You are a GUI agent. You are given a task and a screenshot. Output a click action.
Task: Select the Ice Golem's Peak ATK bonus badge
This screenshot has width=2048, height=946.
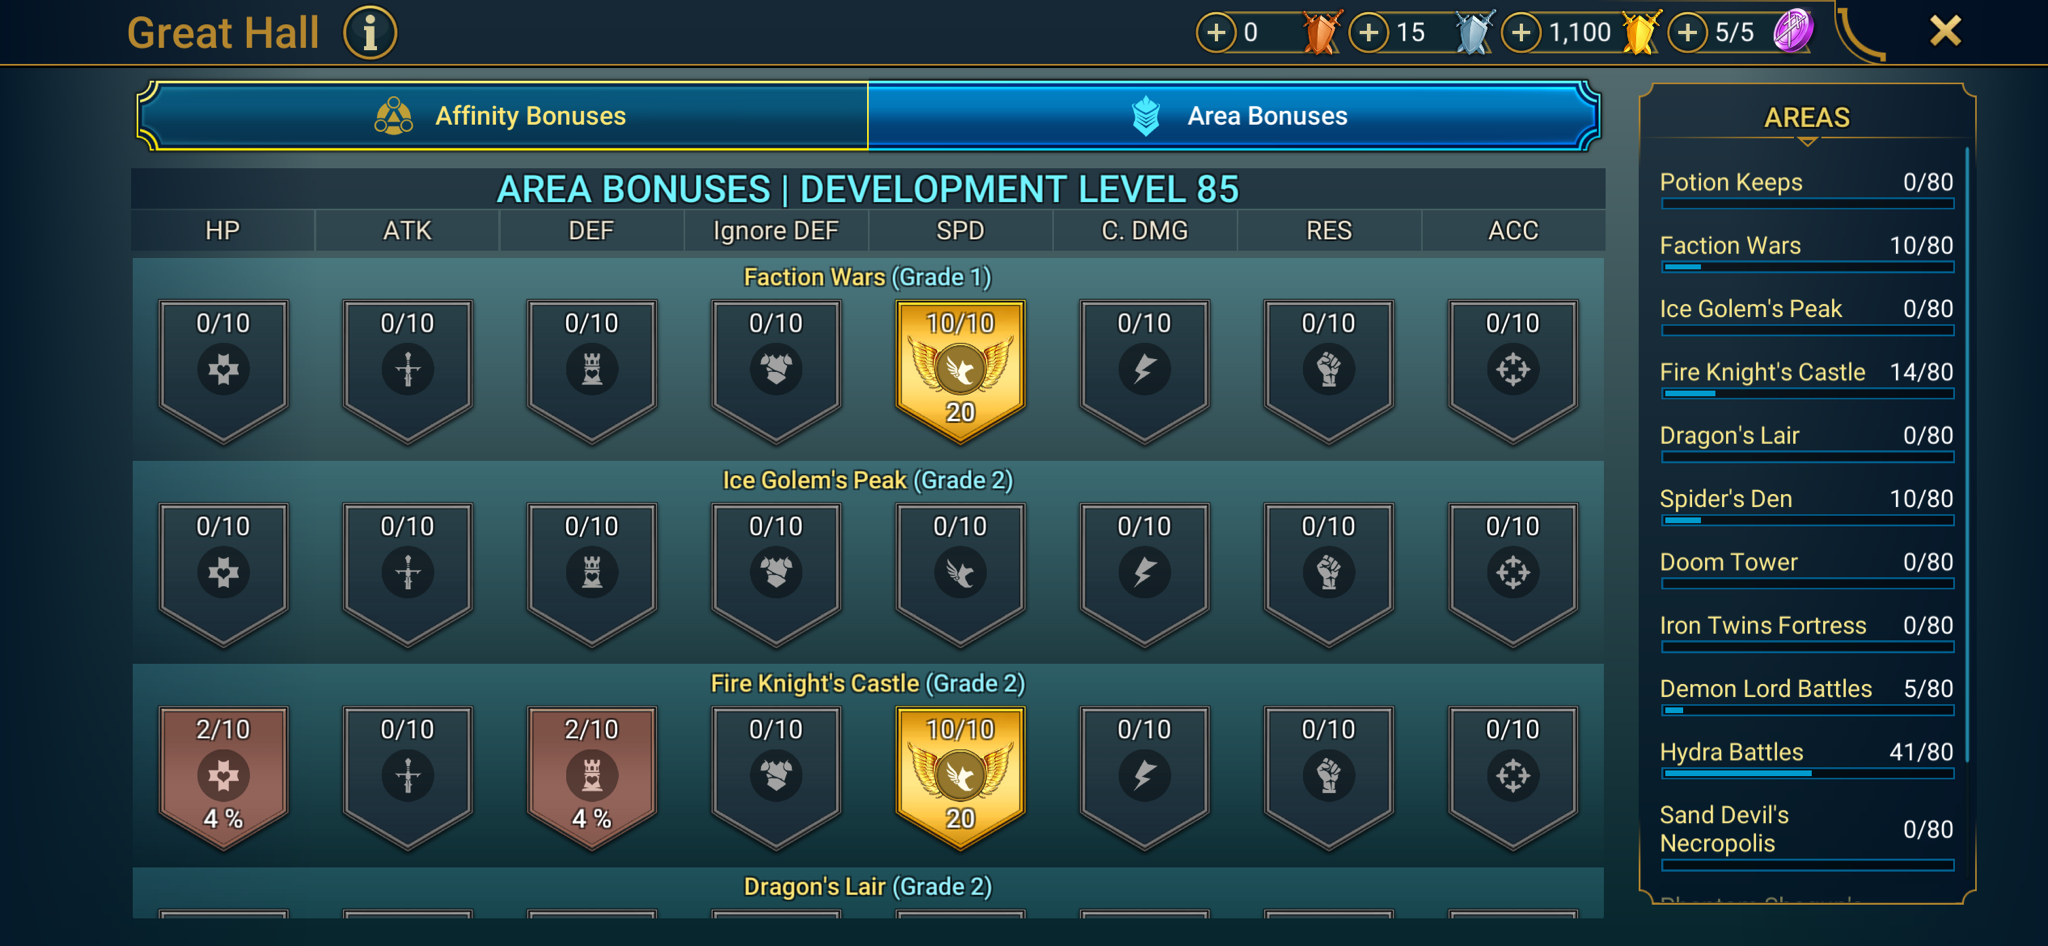click(407, 575)
